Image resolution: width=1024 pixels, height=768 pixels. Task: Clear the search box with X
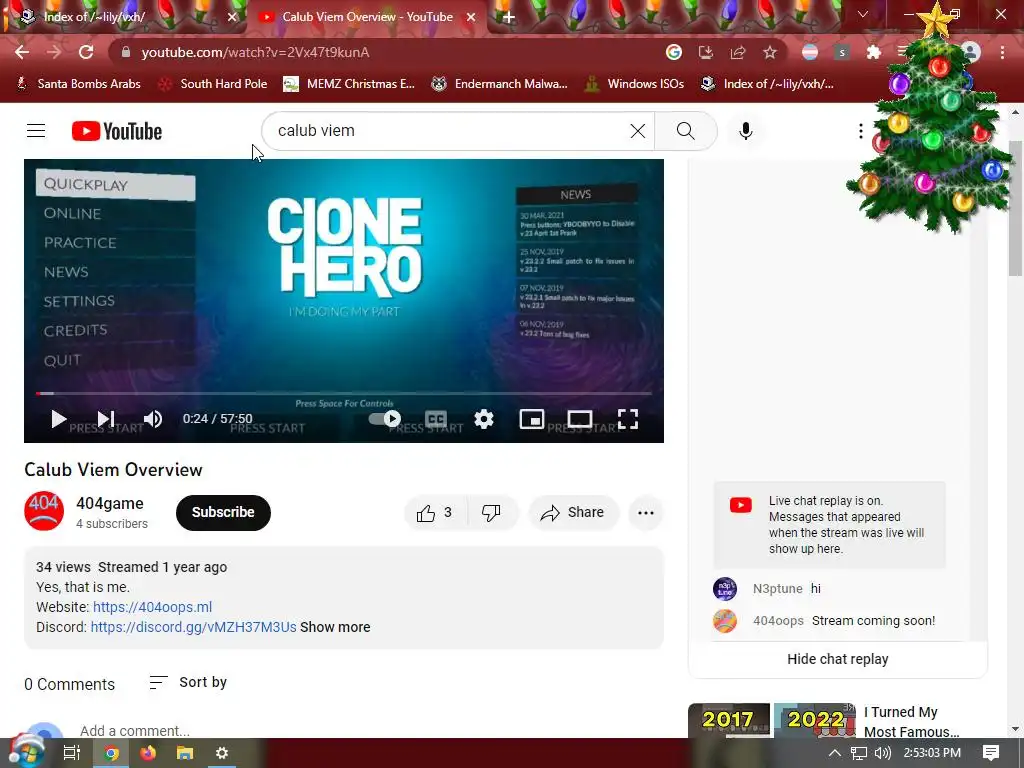point(638,131)
